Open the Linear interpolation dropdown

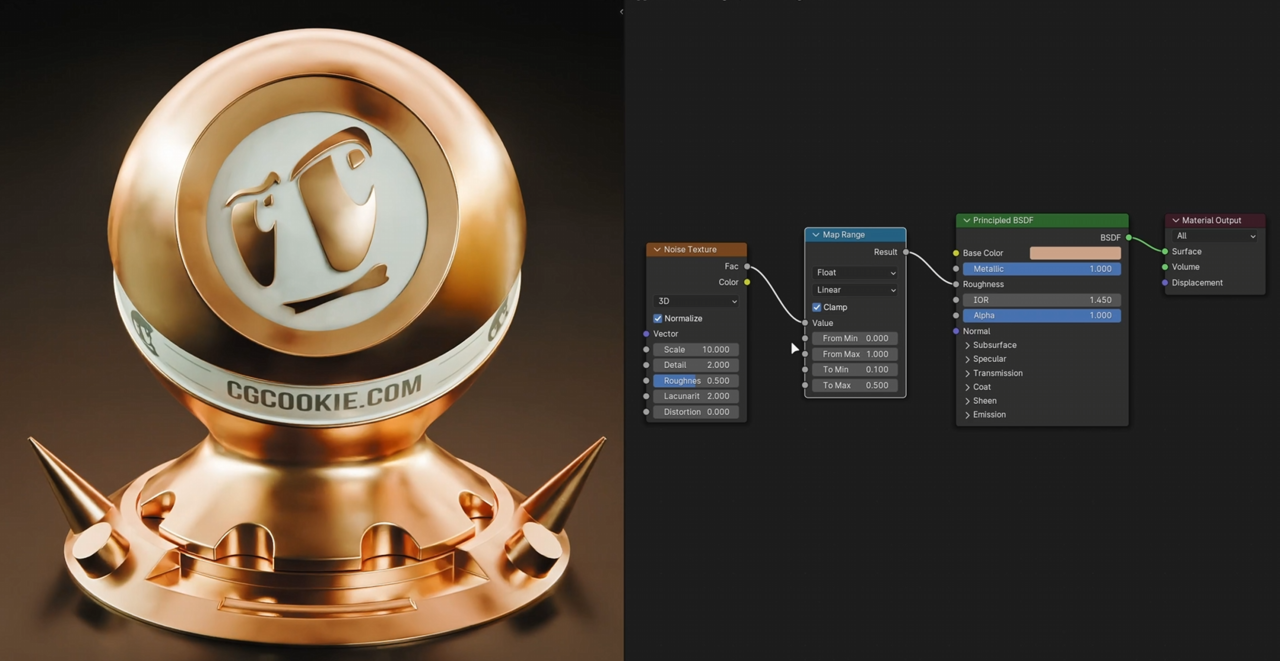856,290
